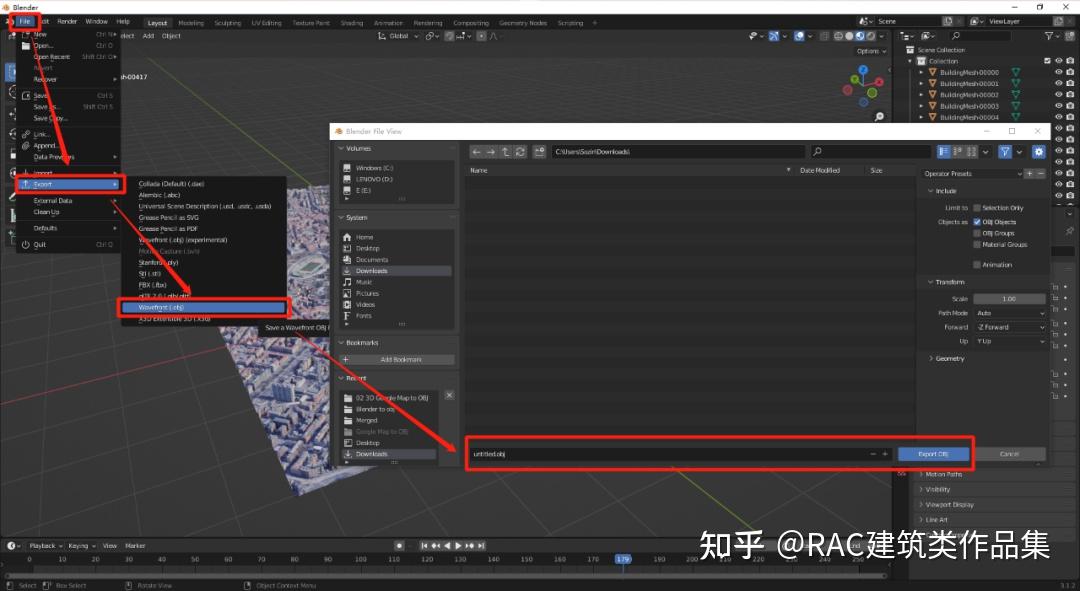This screenshot has width=1080, height=591.
Task: Open outliner filter funnel
Action: 1048,36
